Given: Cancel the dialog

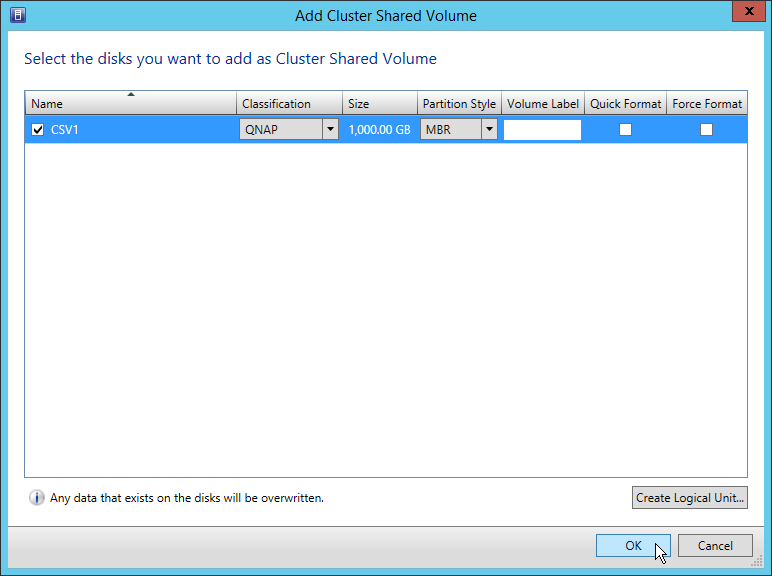Looking at the screenshot, I should (715, 545).
